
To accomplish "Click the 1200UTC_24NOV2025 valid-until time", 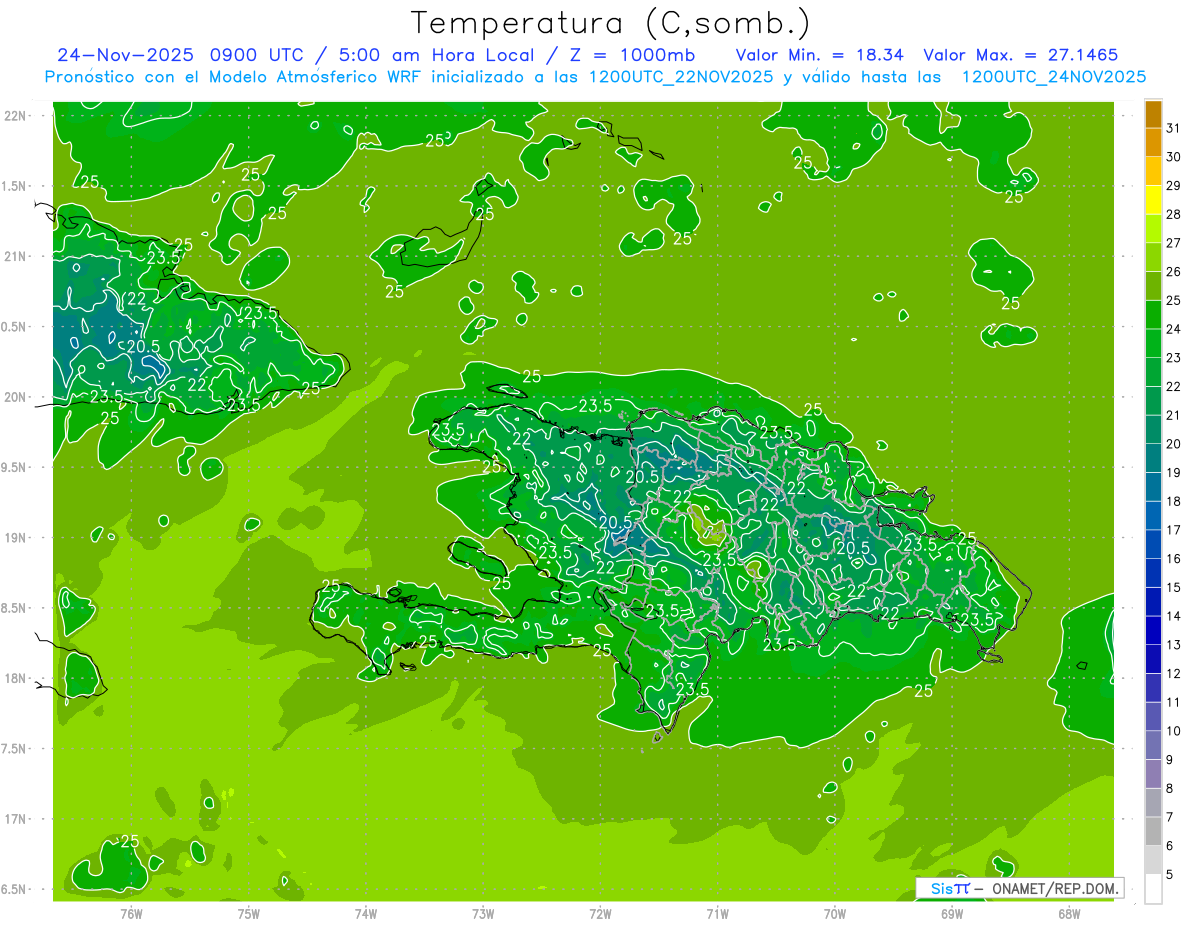I will point(1053,77).
